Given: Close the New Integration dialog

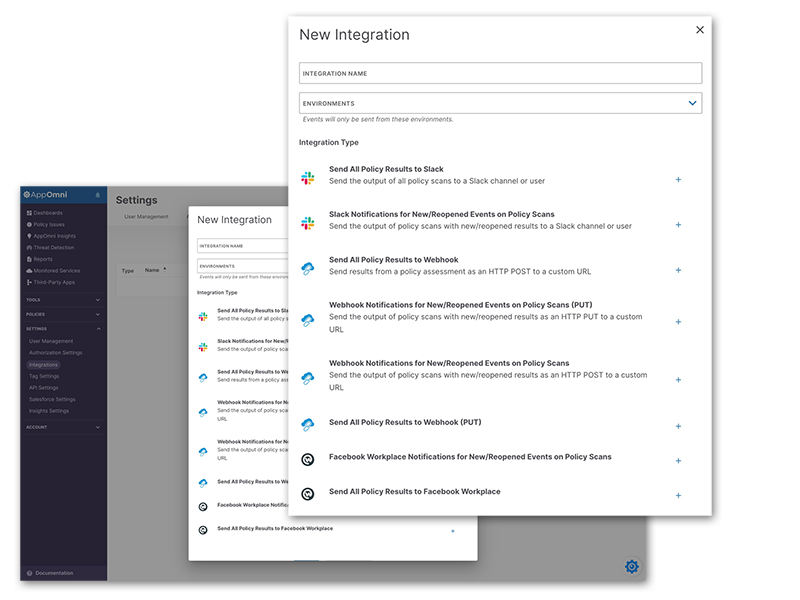Looking at the screenshot, I should pos(700,30).
